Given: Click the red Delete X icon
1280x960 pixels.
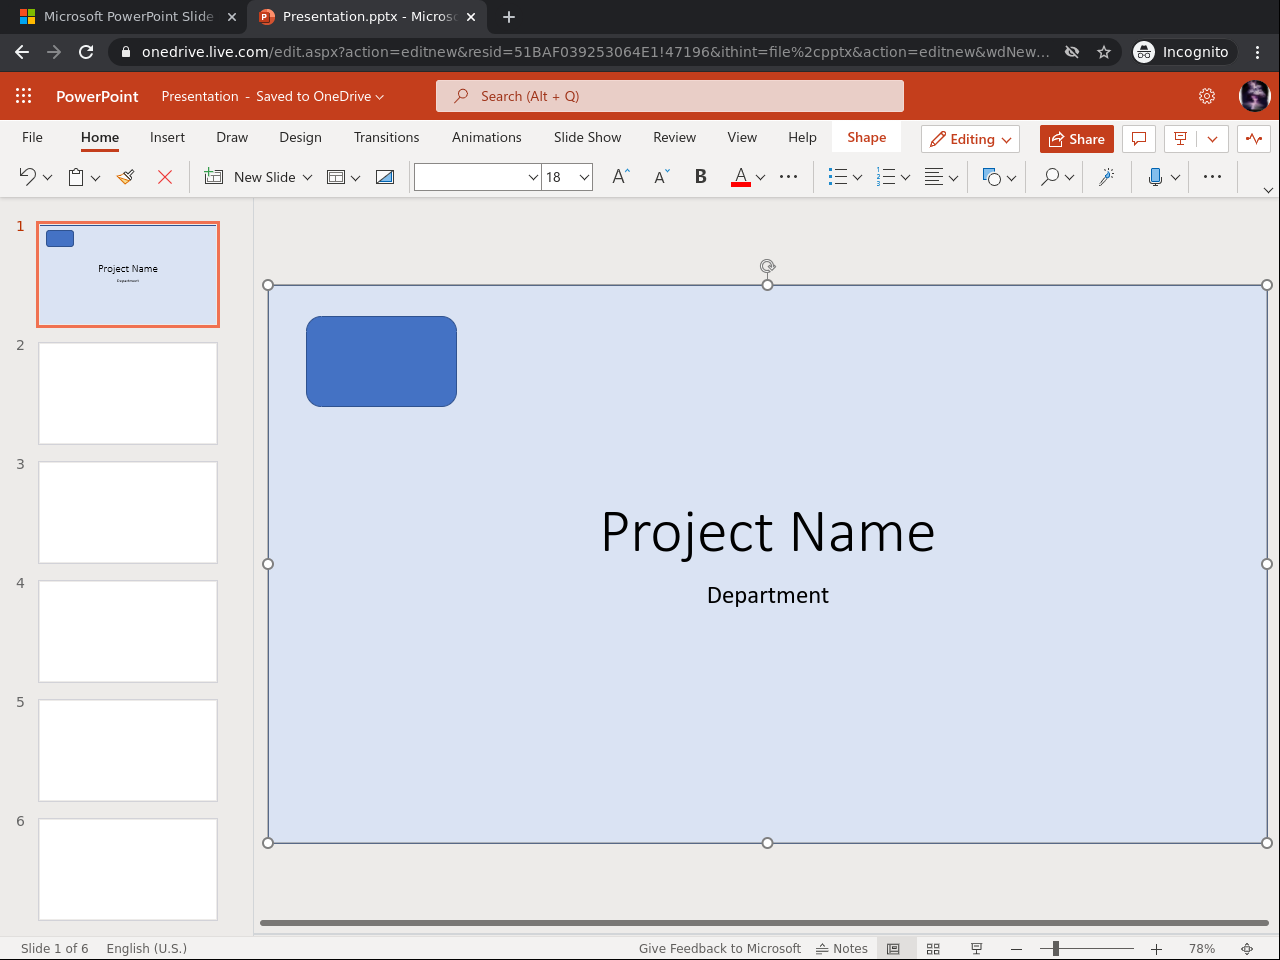Looking at the screenshot, I should (x=165, y=177).
